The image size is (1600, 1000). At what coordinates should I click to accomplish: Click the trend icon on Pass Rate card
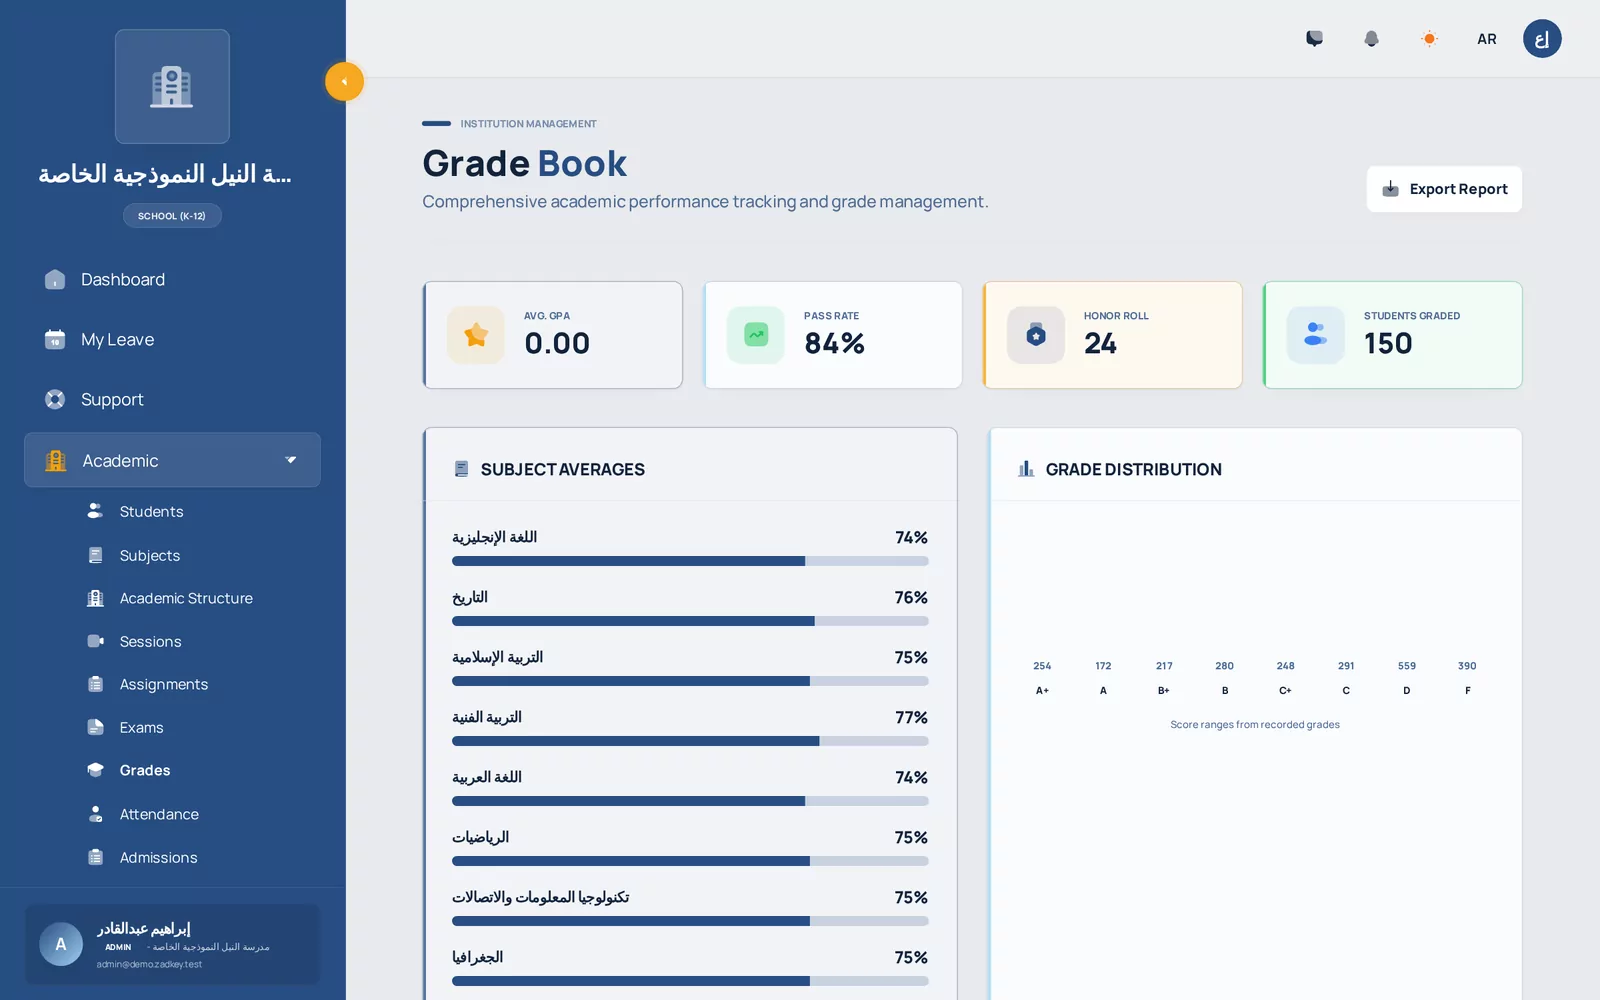756,335
